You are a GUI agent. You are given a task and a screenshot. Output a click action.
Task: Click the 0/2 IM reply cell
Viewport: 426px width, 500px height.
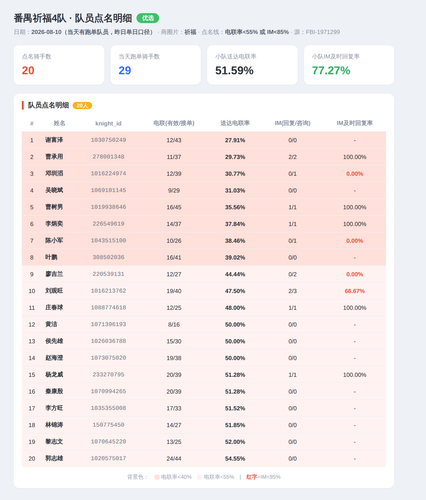[292, 274]
